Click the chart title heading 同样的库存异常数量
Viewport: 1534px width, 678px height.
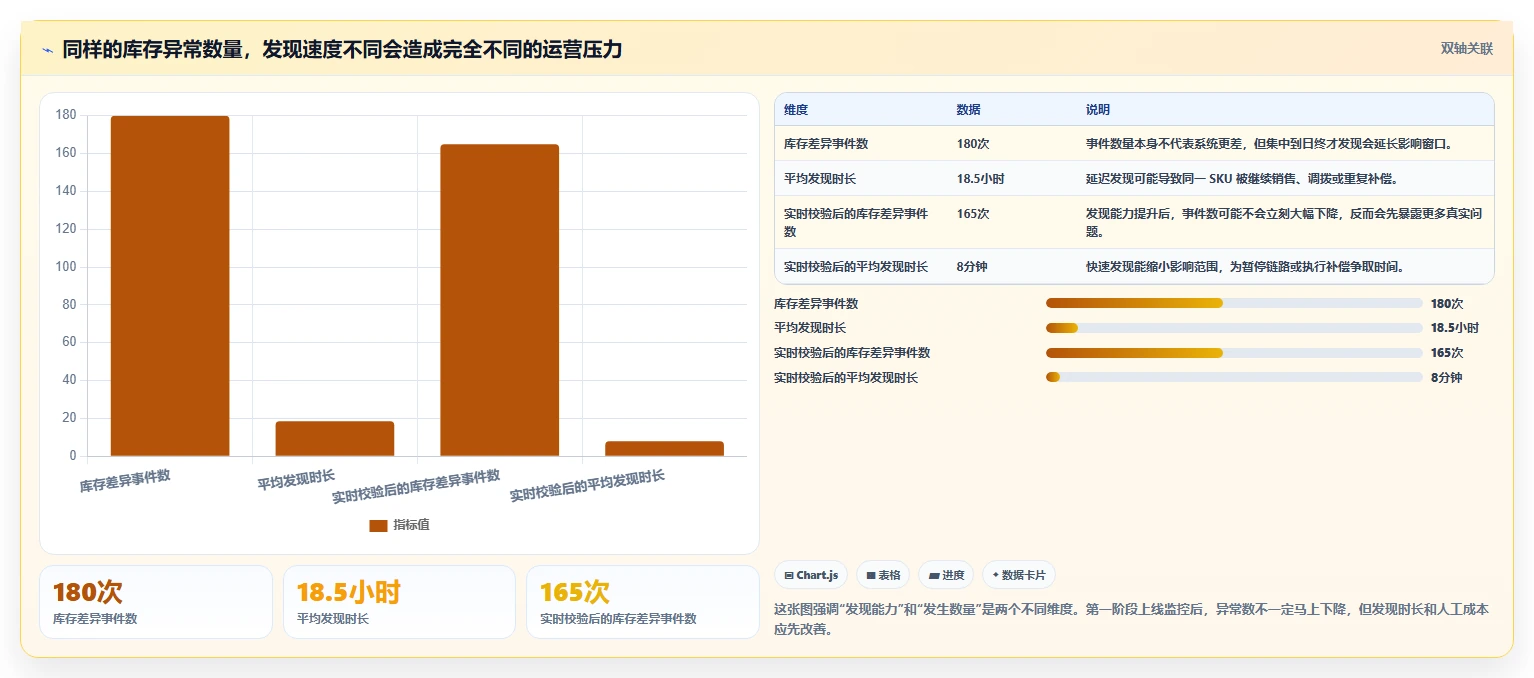pyautogui.click(x=342, y=50)
